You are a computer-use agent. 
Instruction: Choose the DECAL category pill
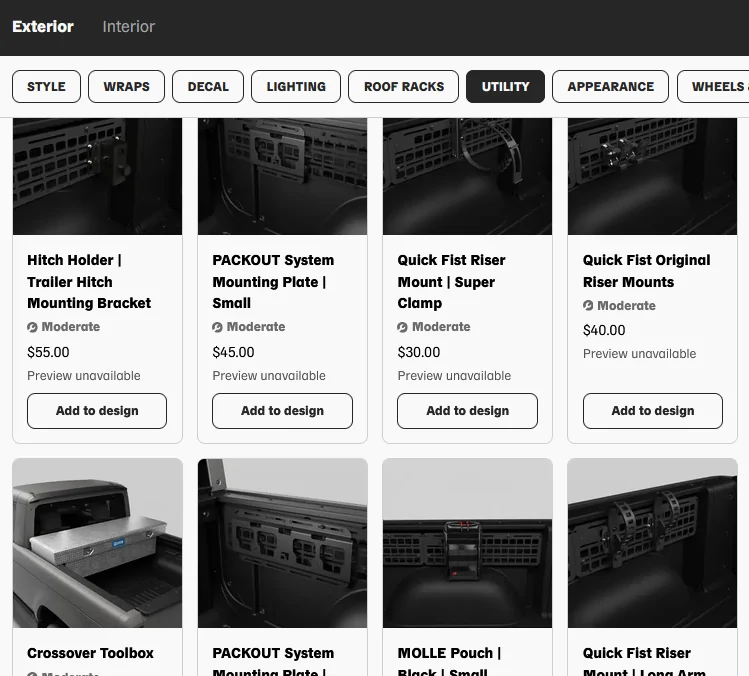pyautogui.click(x=208, y=86)
